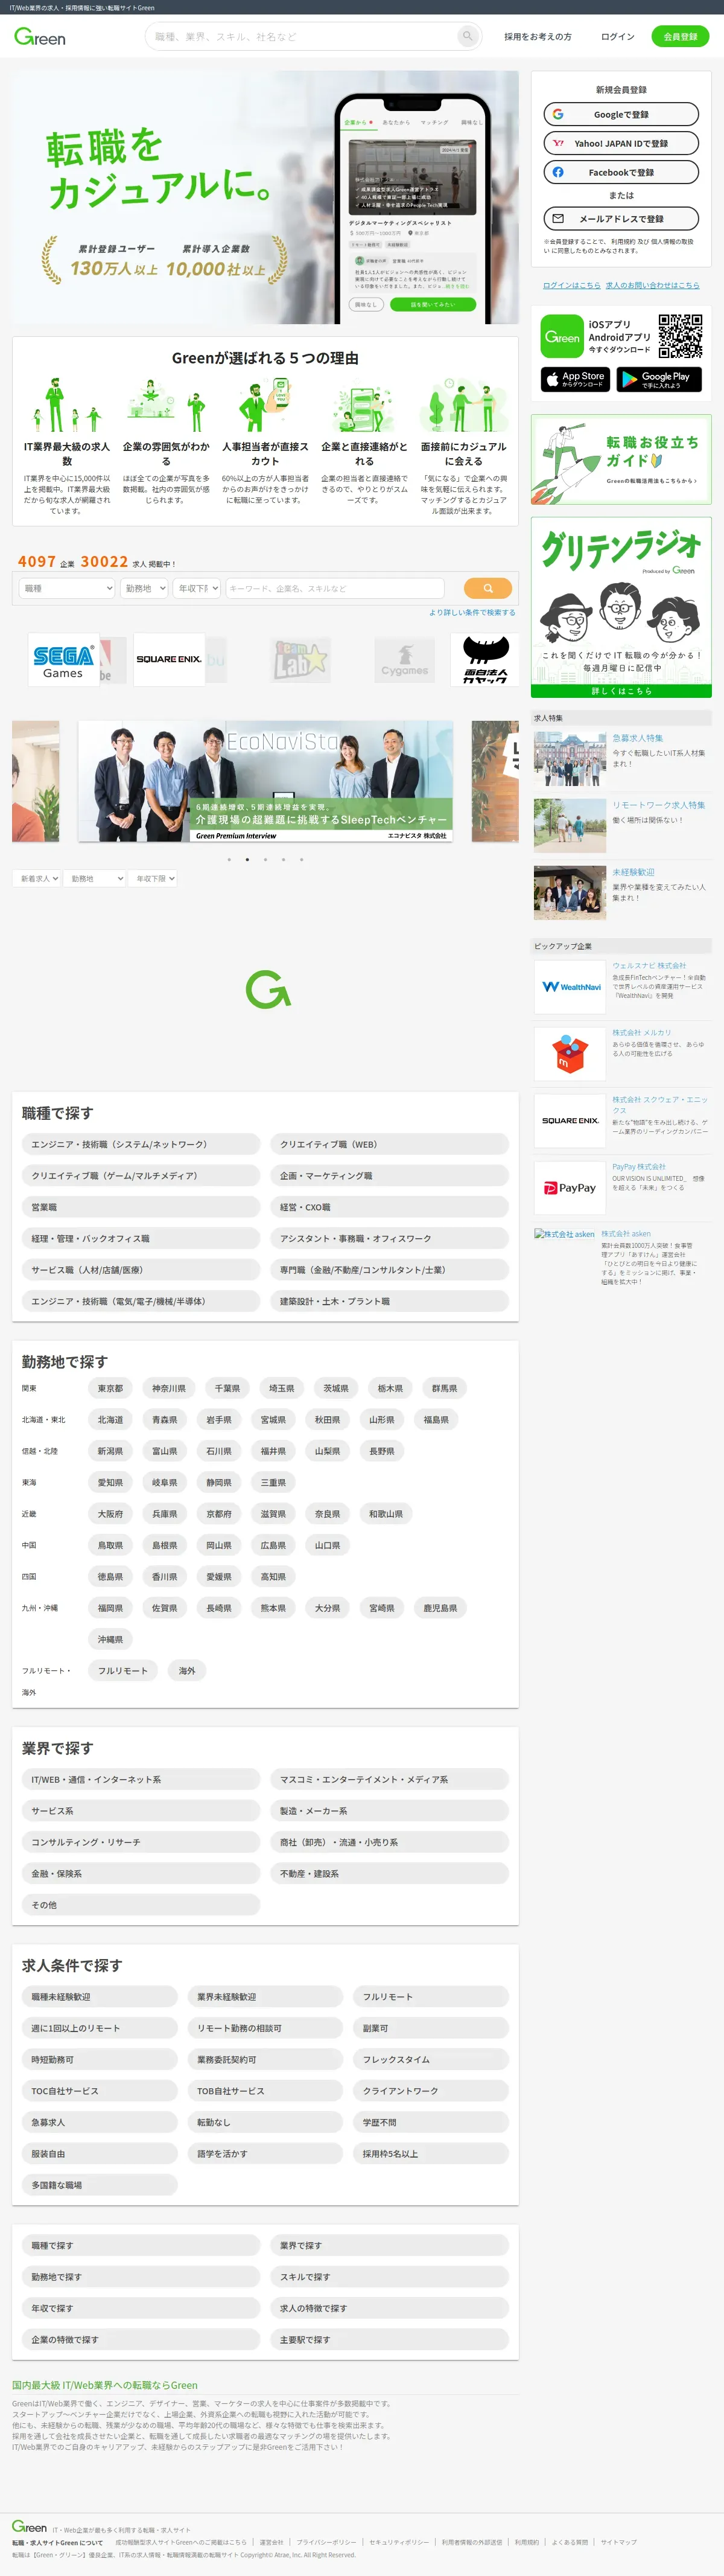Click the Cygames logo
Image resolution: width=724 pixels, height=2576 pixels.
[x=404, y=659]
